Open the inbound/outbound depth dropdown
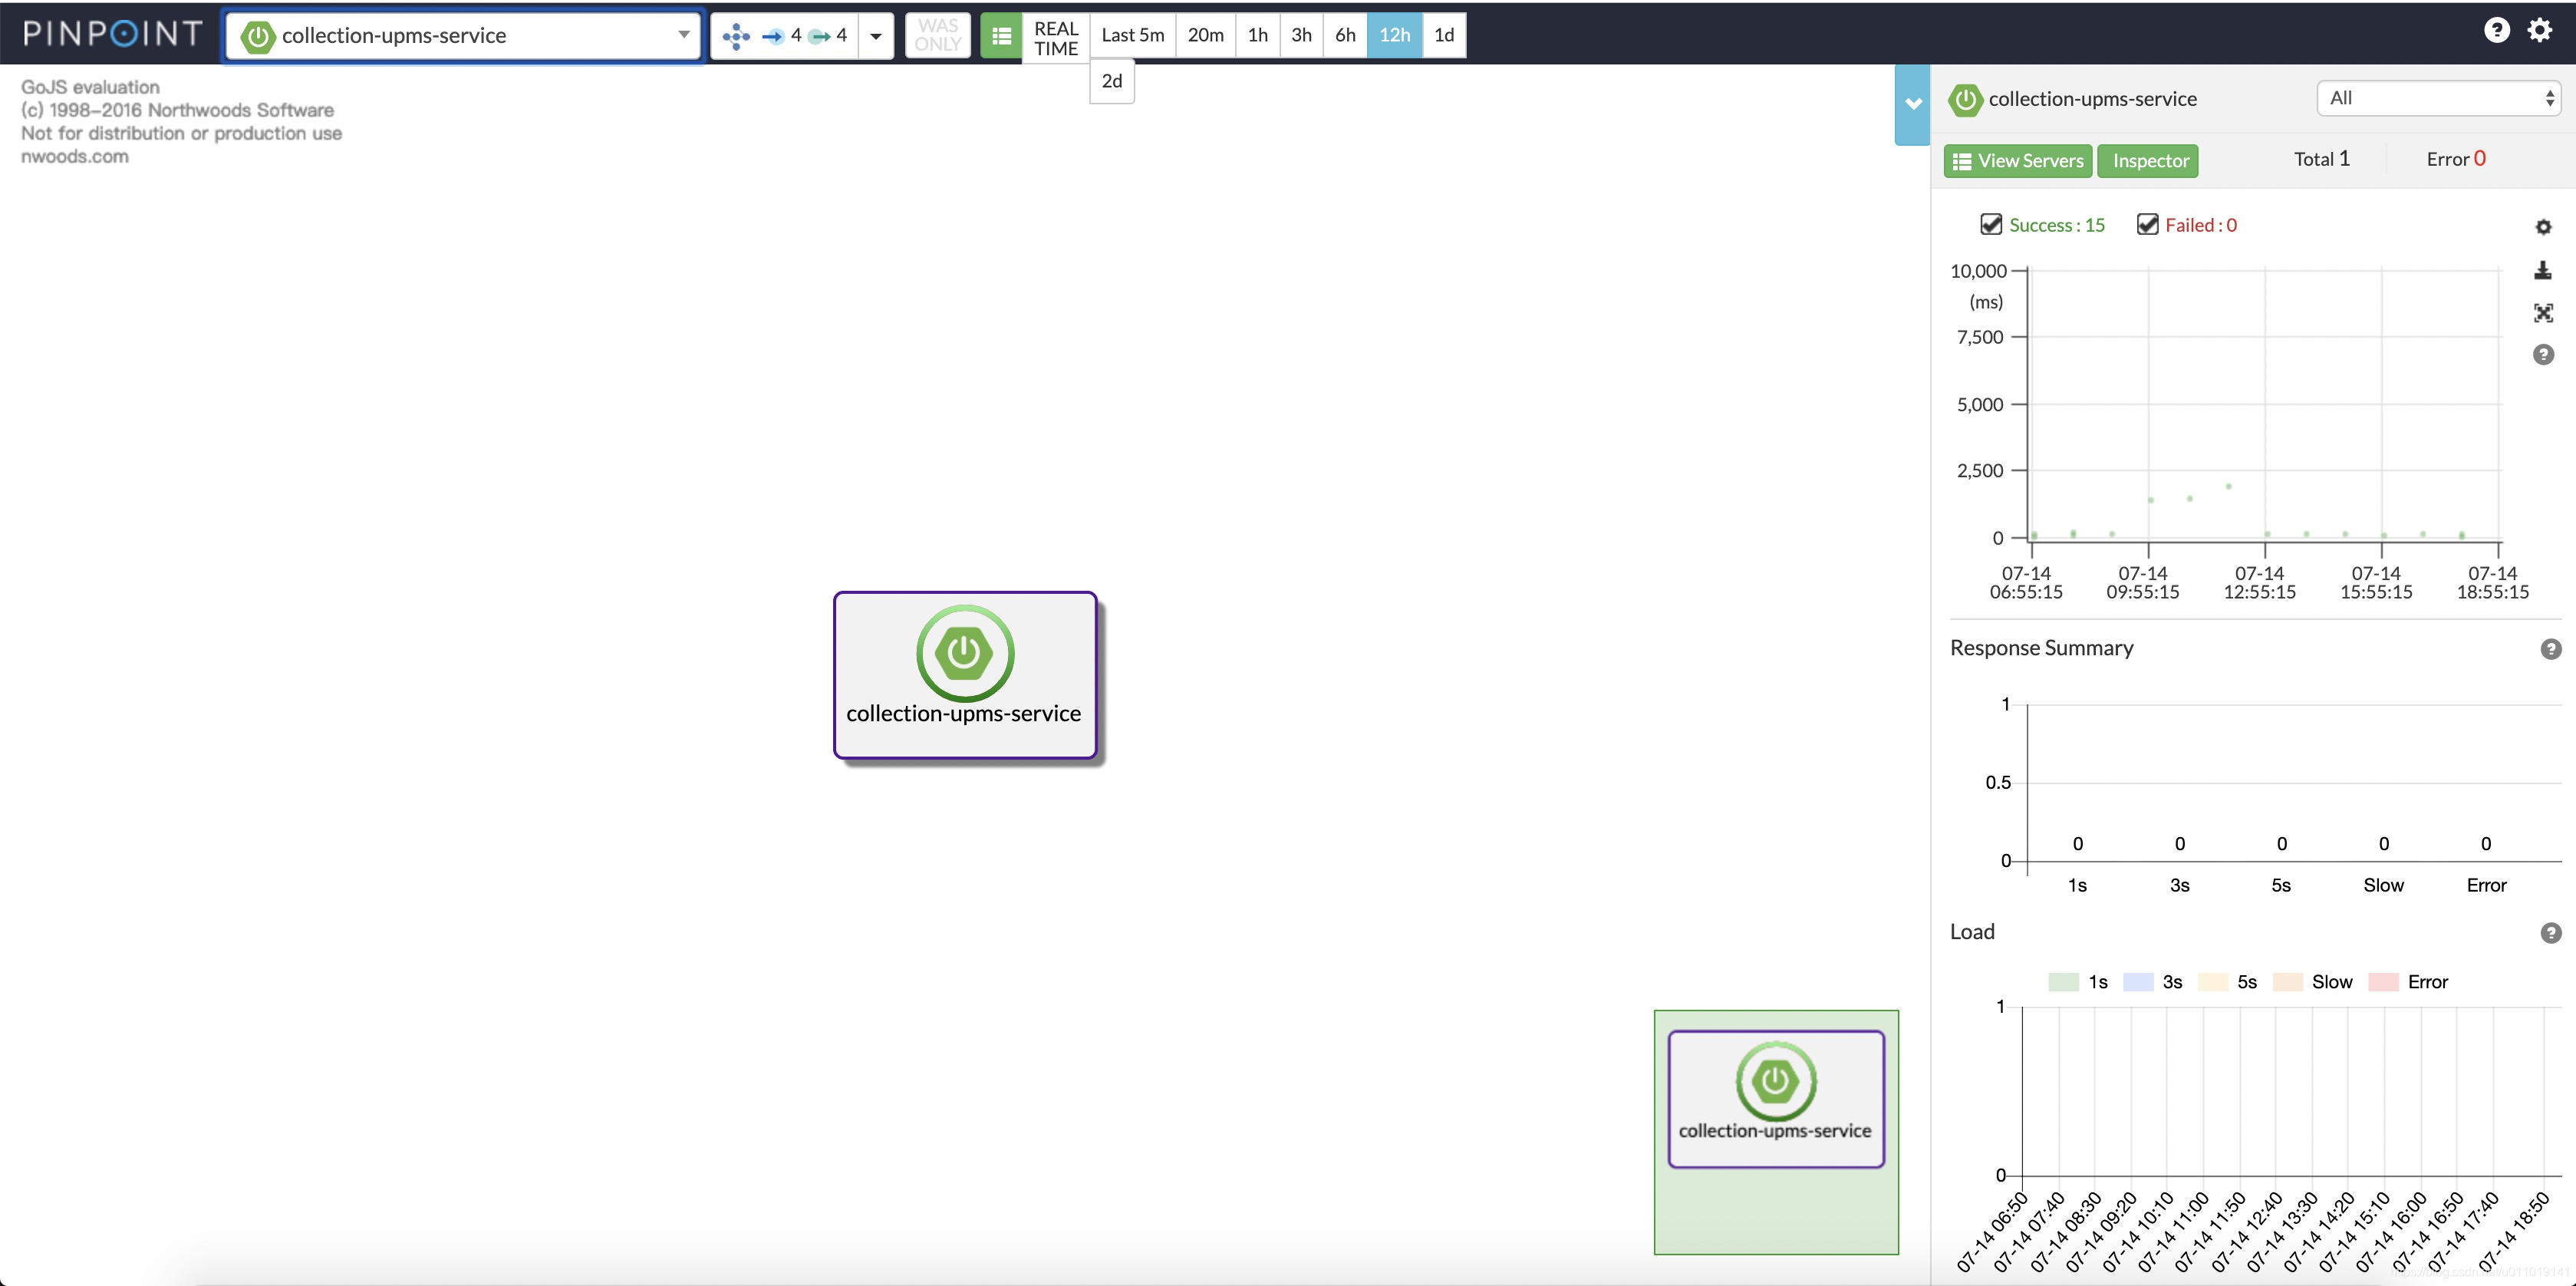 pos(875,36)
